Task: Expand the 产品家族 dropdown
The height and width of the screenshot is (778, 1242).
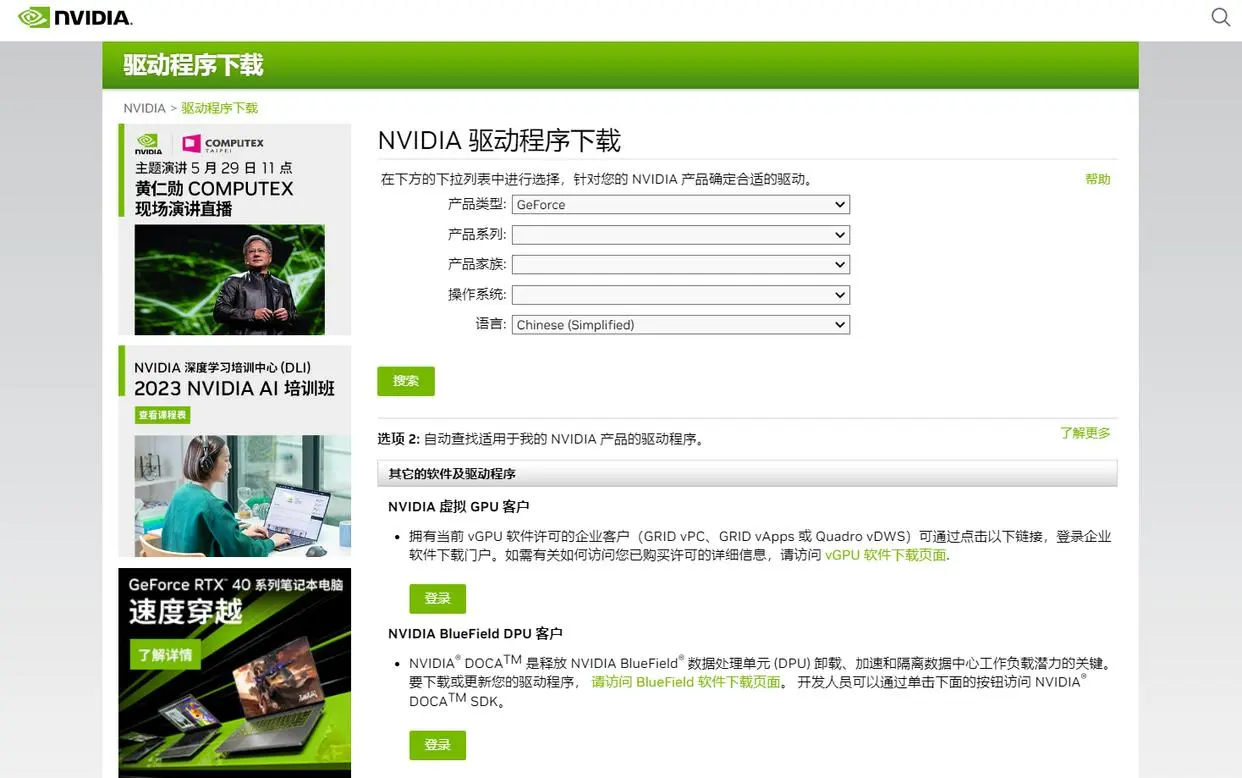Action: click(x=680, y=265)
